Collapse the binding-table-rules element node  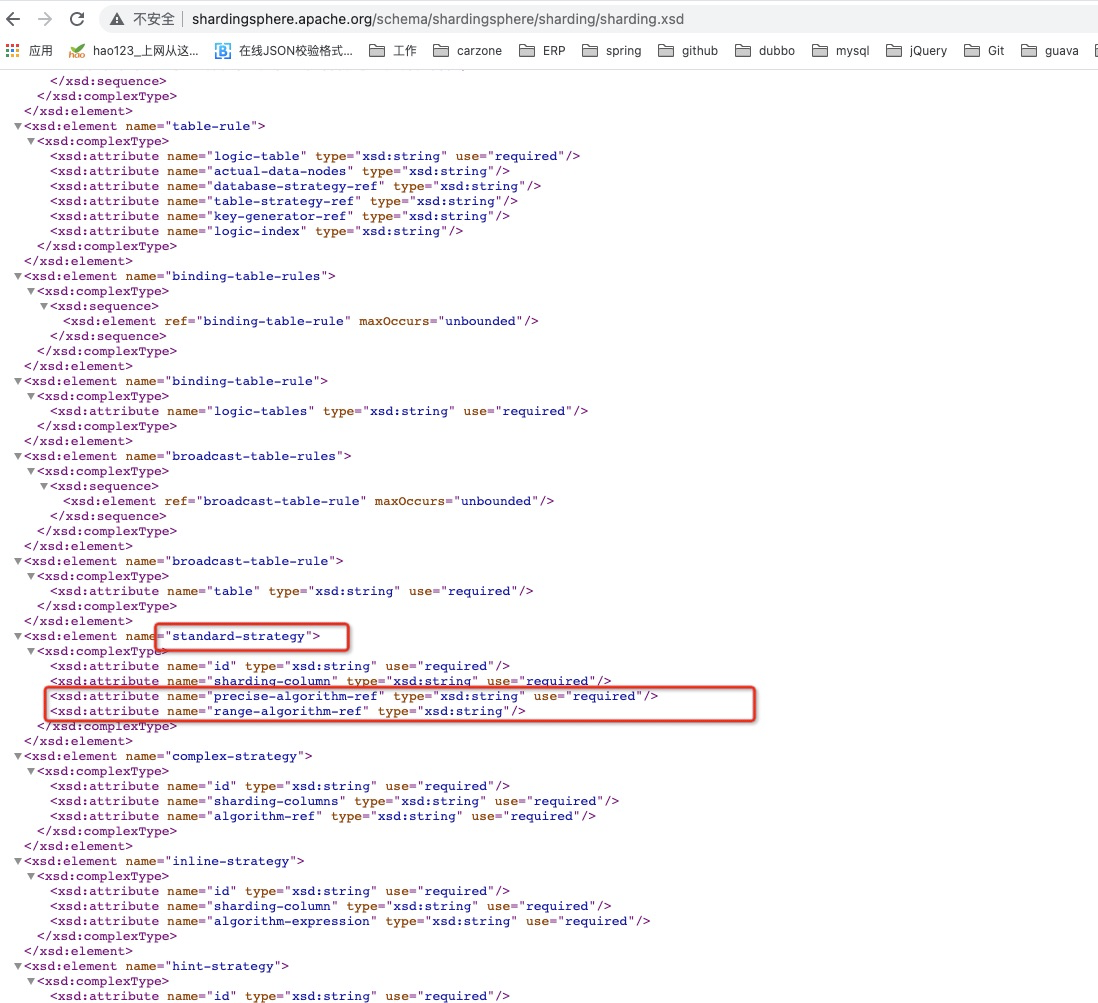(x=18, y=276)
